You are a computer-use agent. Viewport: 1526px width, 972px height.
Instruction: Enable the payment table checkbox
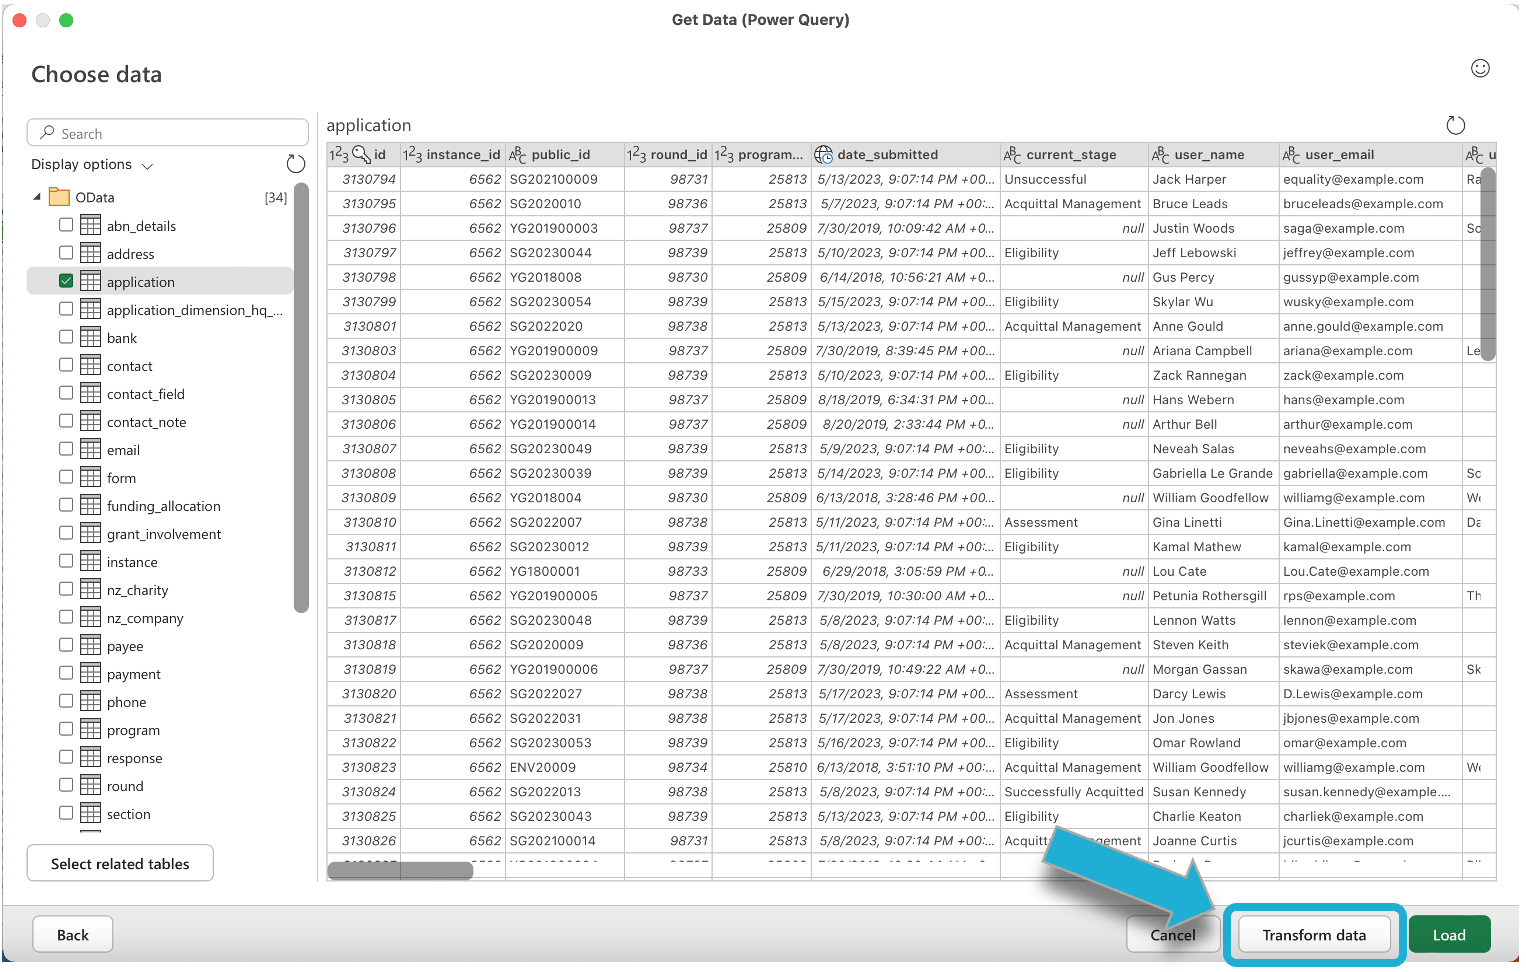pos(66,673)
